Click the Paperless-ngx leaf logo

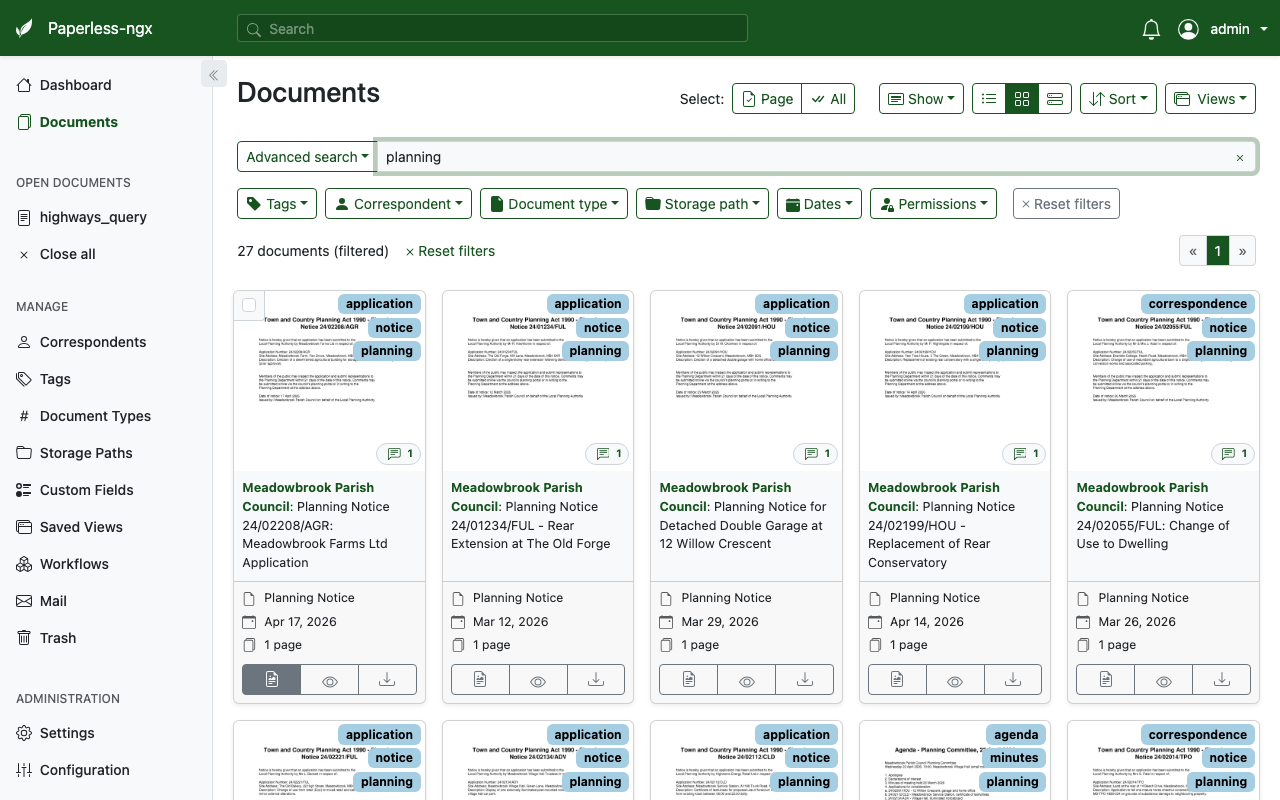(25, 28)
